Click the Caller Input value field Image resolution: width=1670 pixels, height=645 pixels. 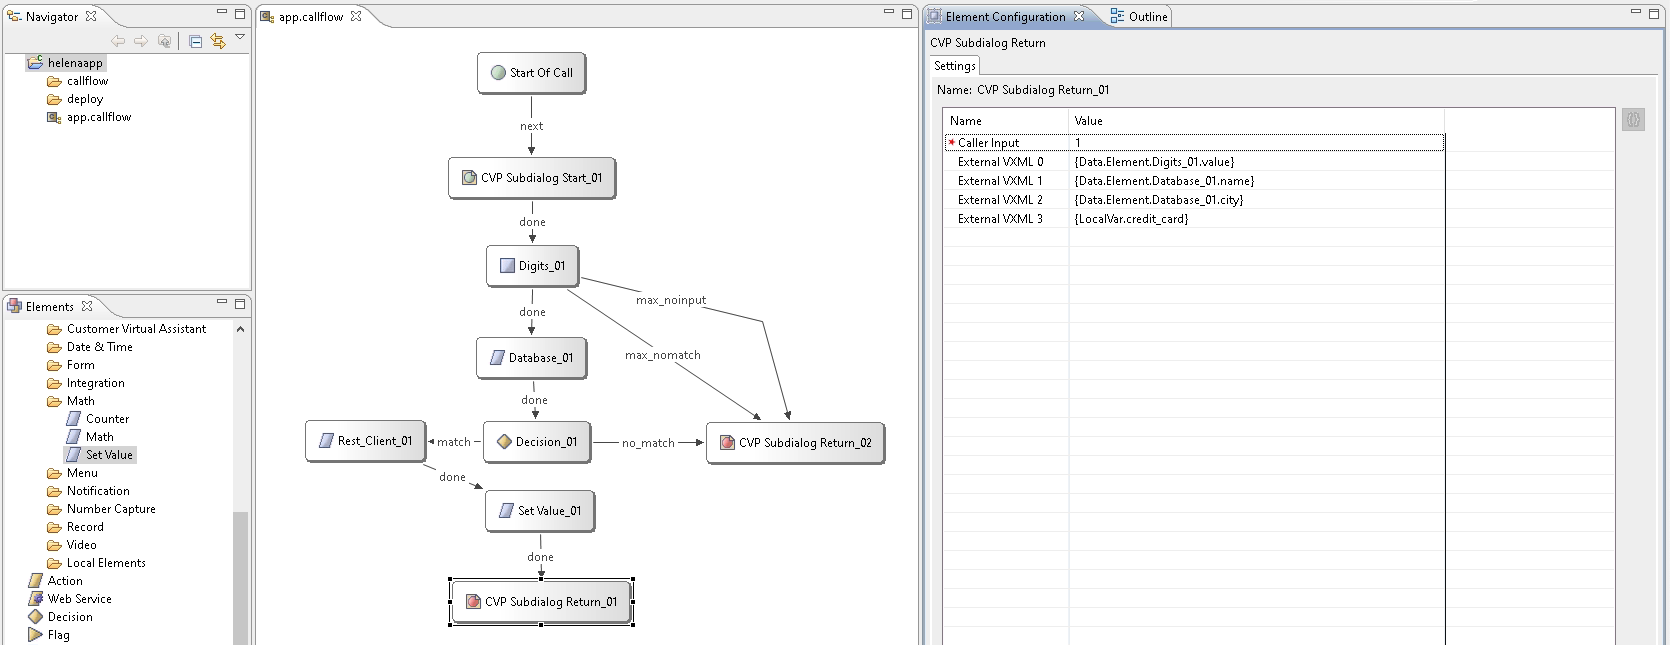(x=1255, y=143)
